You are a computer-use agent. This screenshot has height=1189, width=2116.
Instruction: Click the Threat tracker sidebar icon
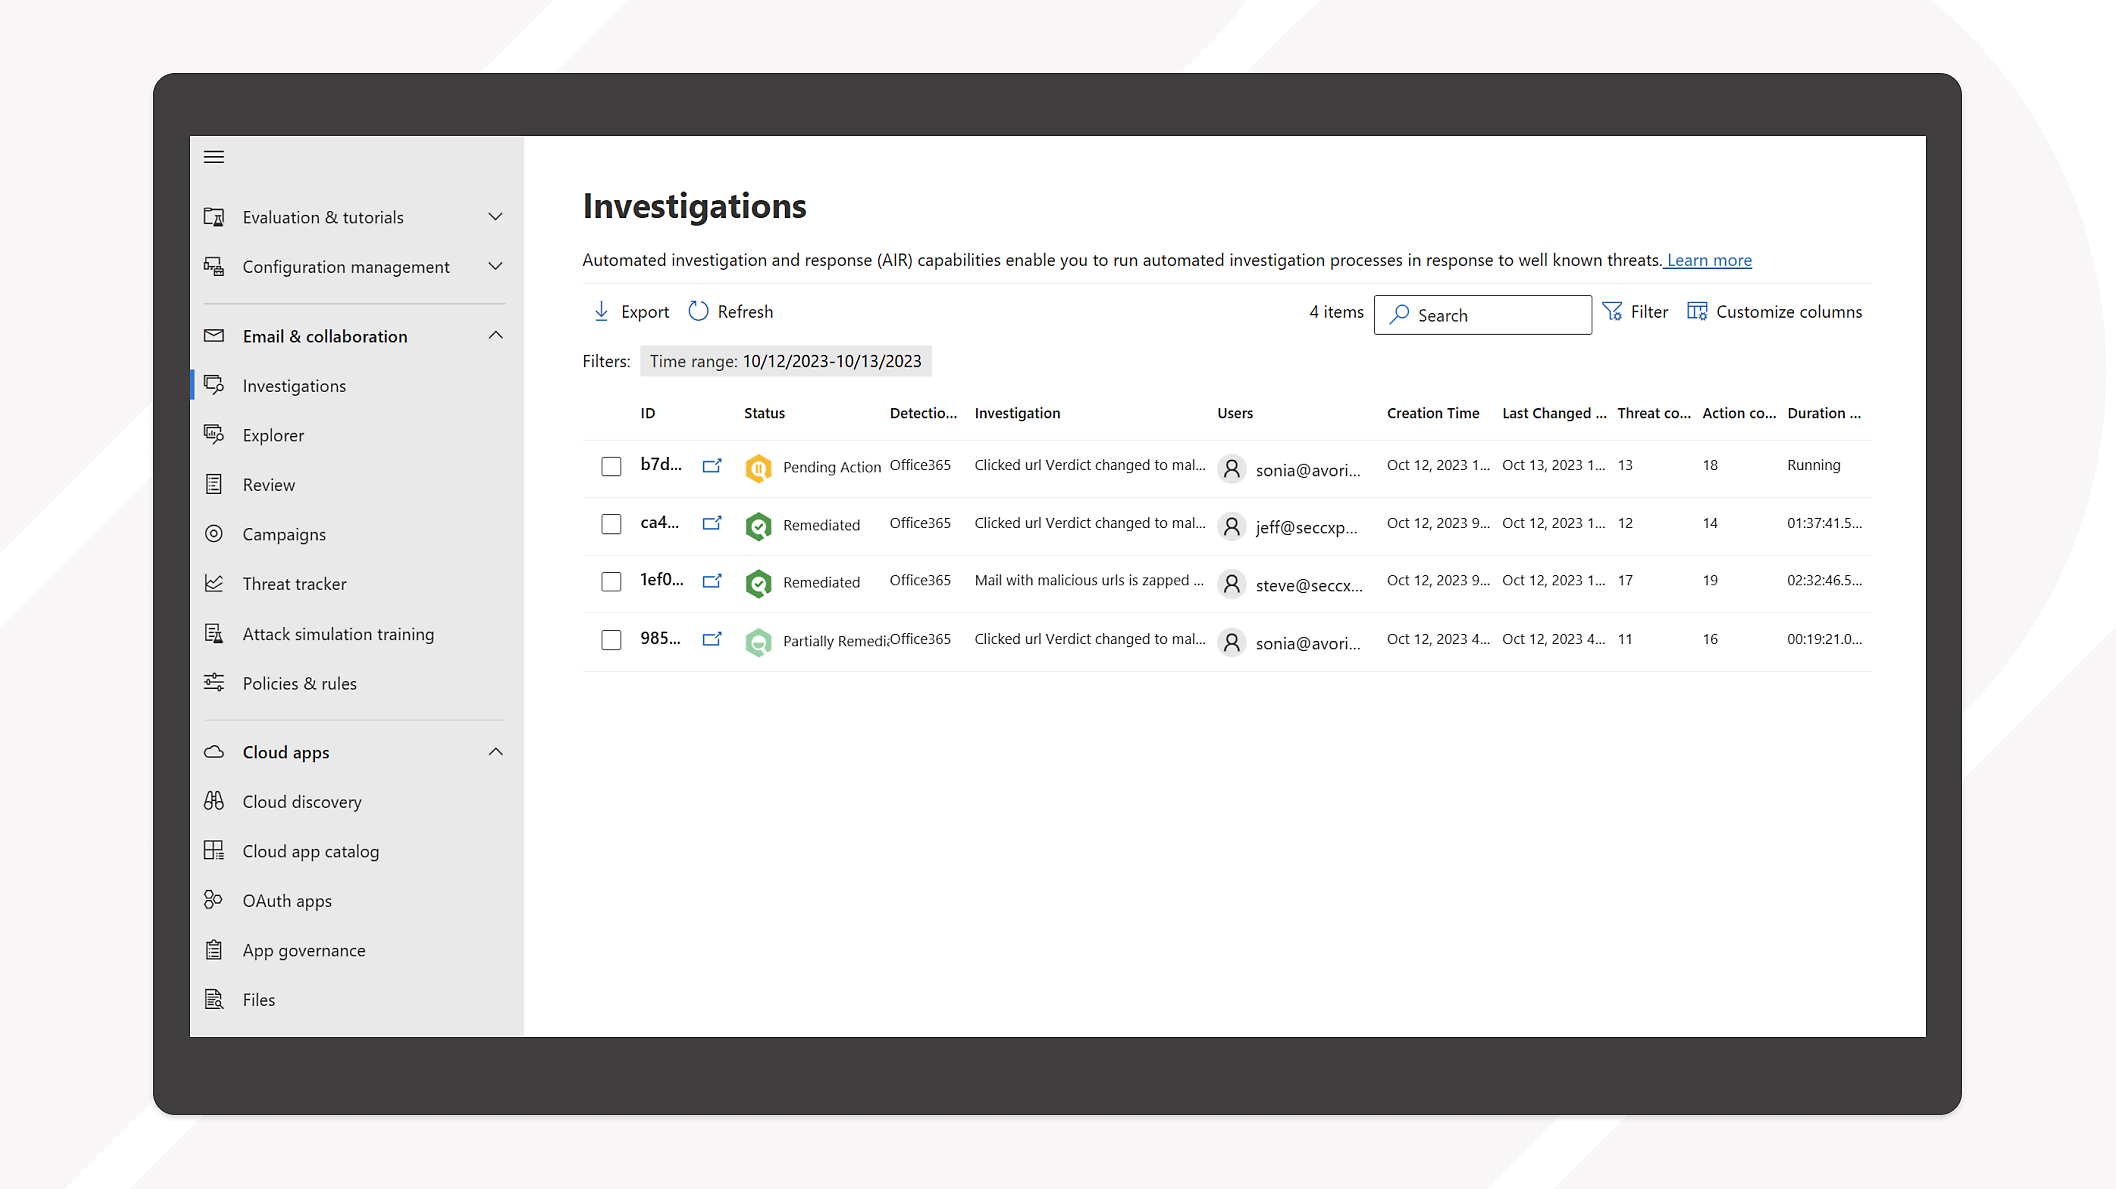pos(214,584)
